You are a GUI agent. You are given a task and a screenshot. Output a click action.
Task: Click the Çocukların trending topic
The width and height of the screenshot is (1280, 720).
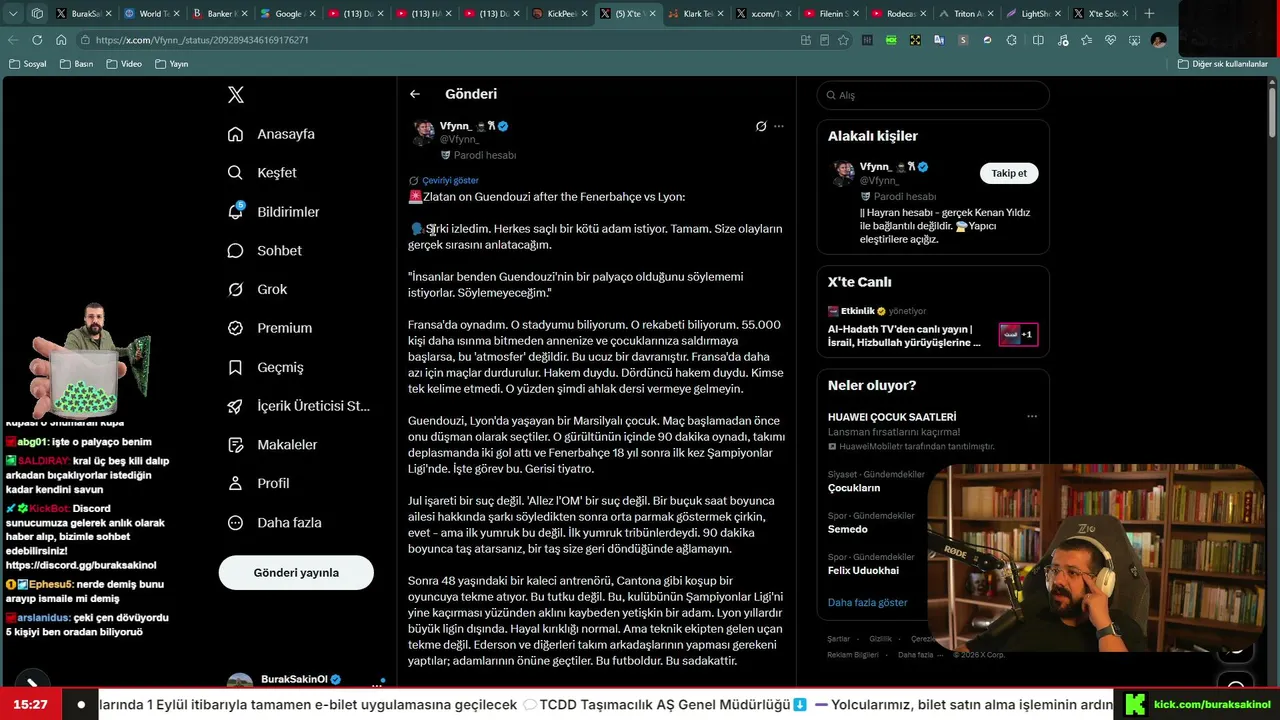coord(854,488)
